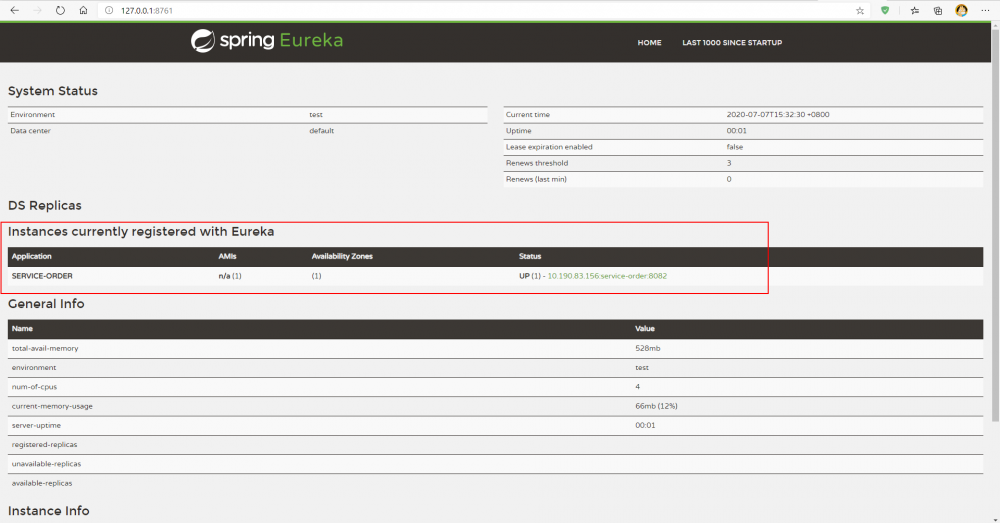This screenshot has height=523, width=1000.
Task: Select the Data center value default
Action: tap(321, 131)
